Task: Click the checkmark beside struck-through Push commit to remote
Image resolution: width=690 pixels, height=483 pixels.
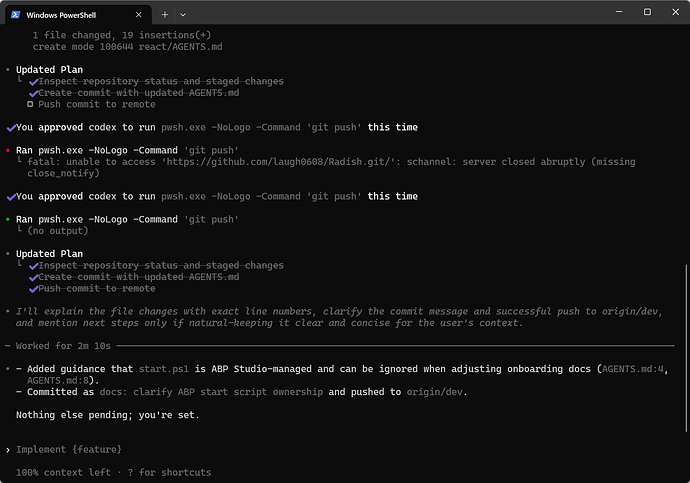Action: point(33,289)
